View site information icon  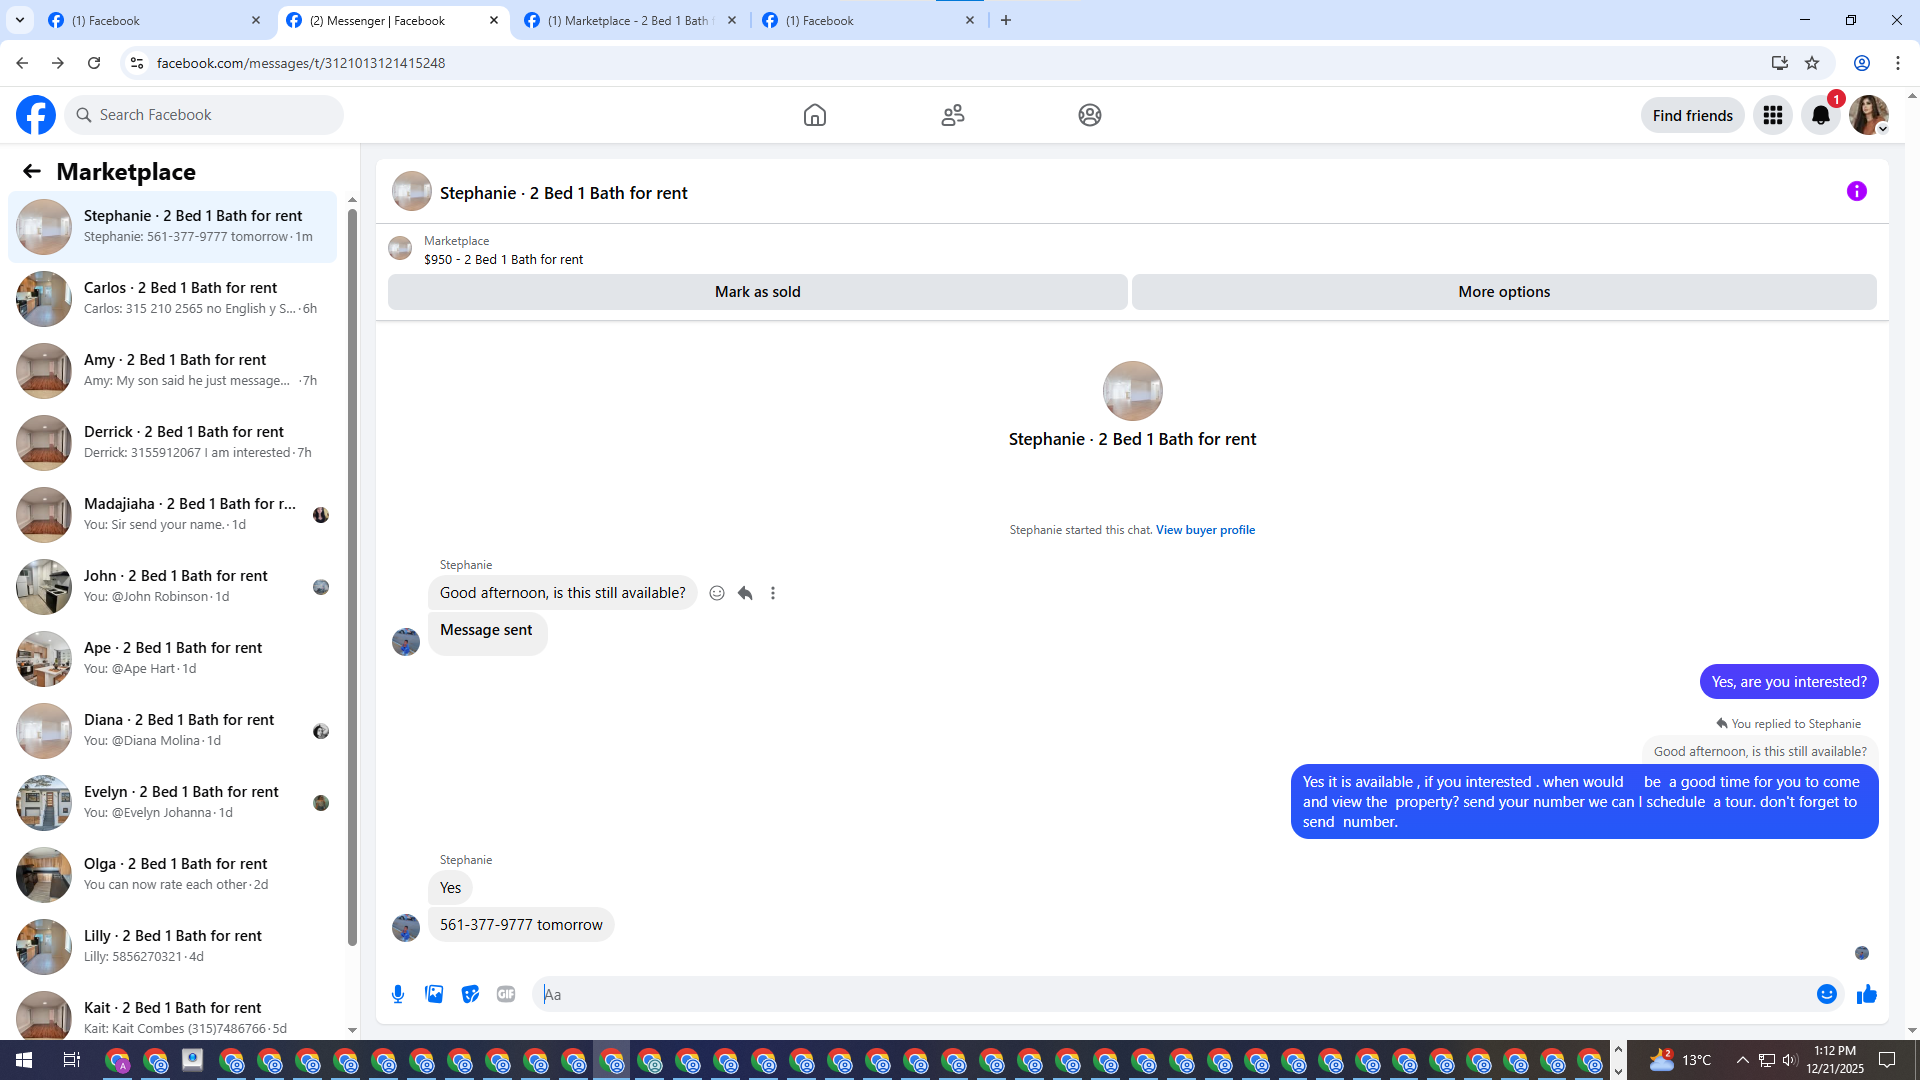coord(137,63)
